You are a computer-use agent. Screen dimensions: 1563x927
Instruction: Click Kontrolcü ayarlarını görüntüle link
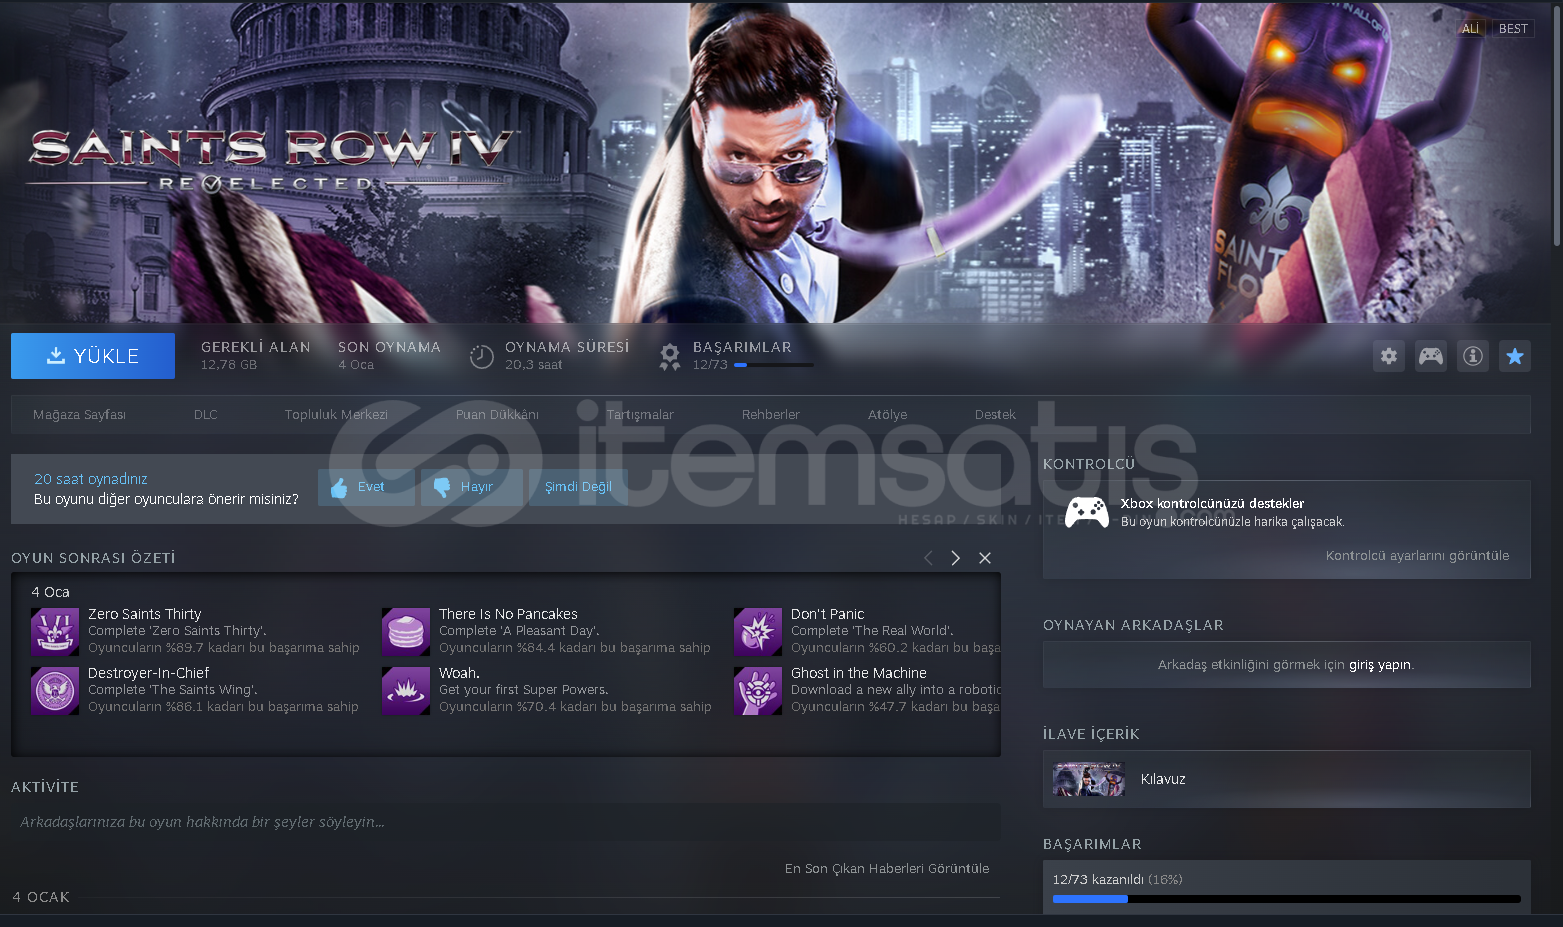pyautogui.click(x=1417, y=556)
